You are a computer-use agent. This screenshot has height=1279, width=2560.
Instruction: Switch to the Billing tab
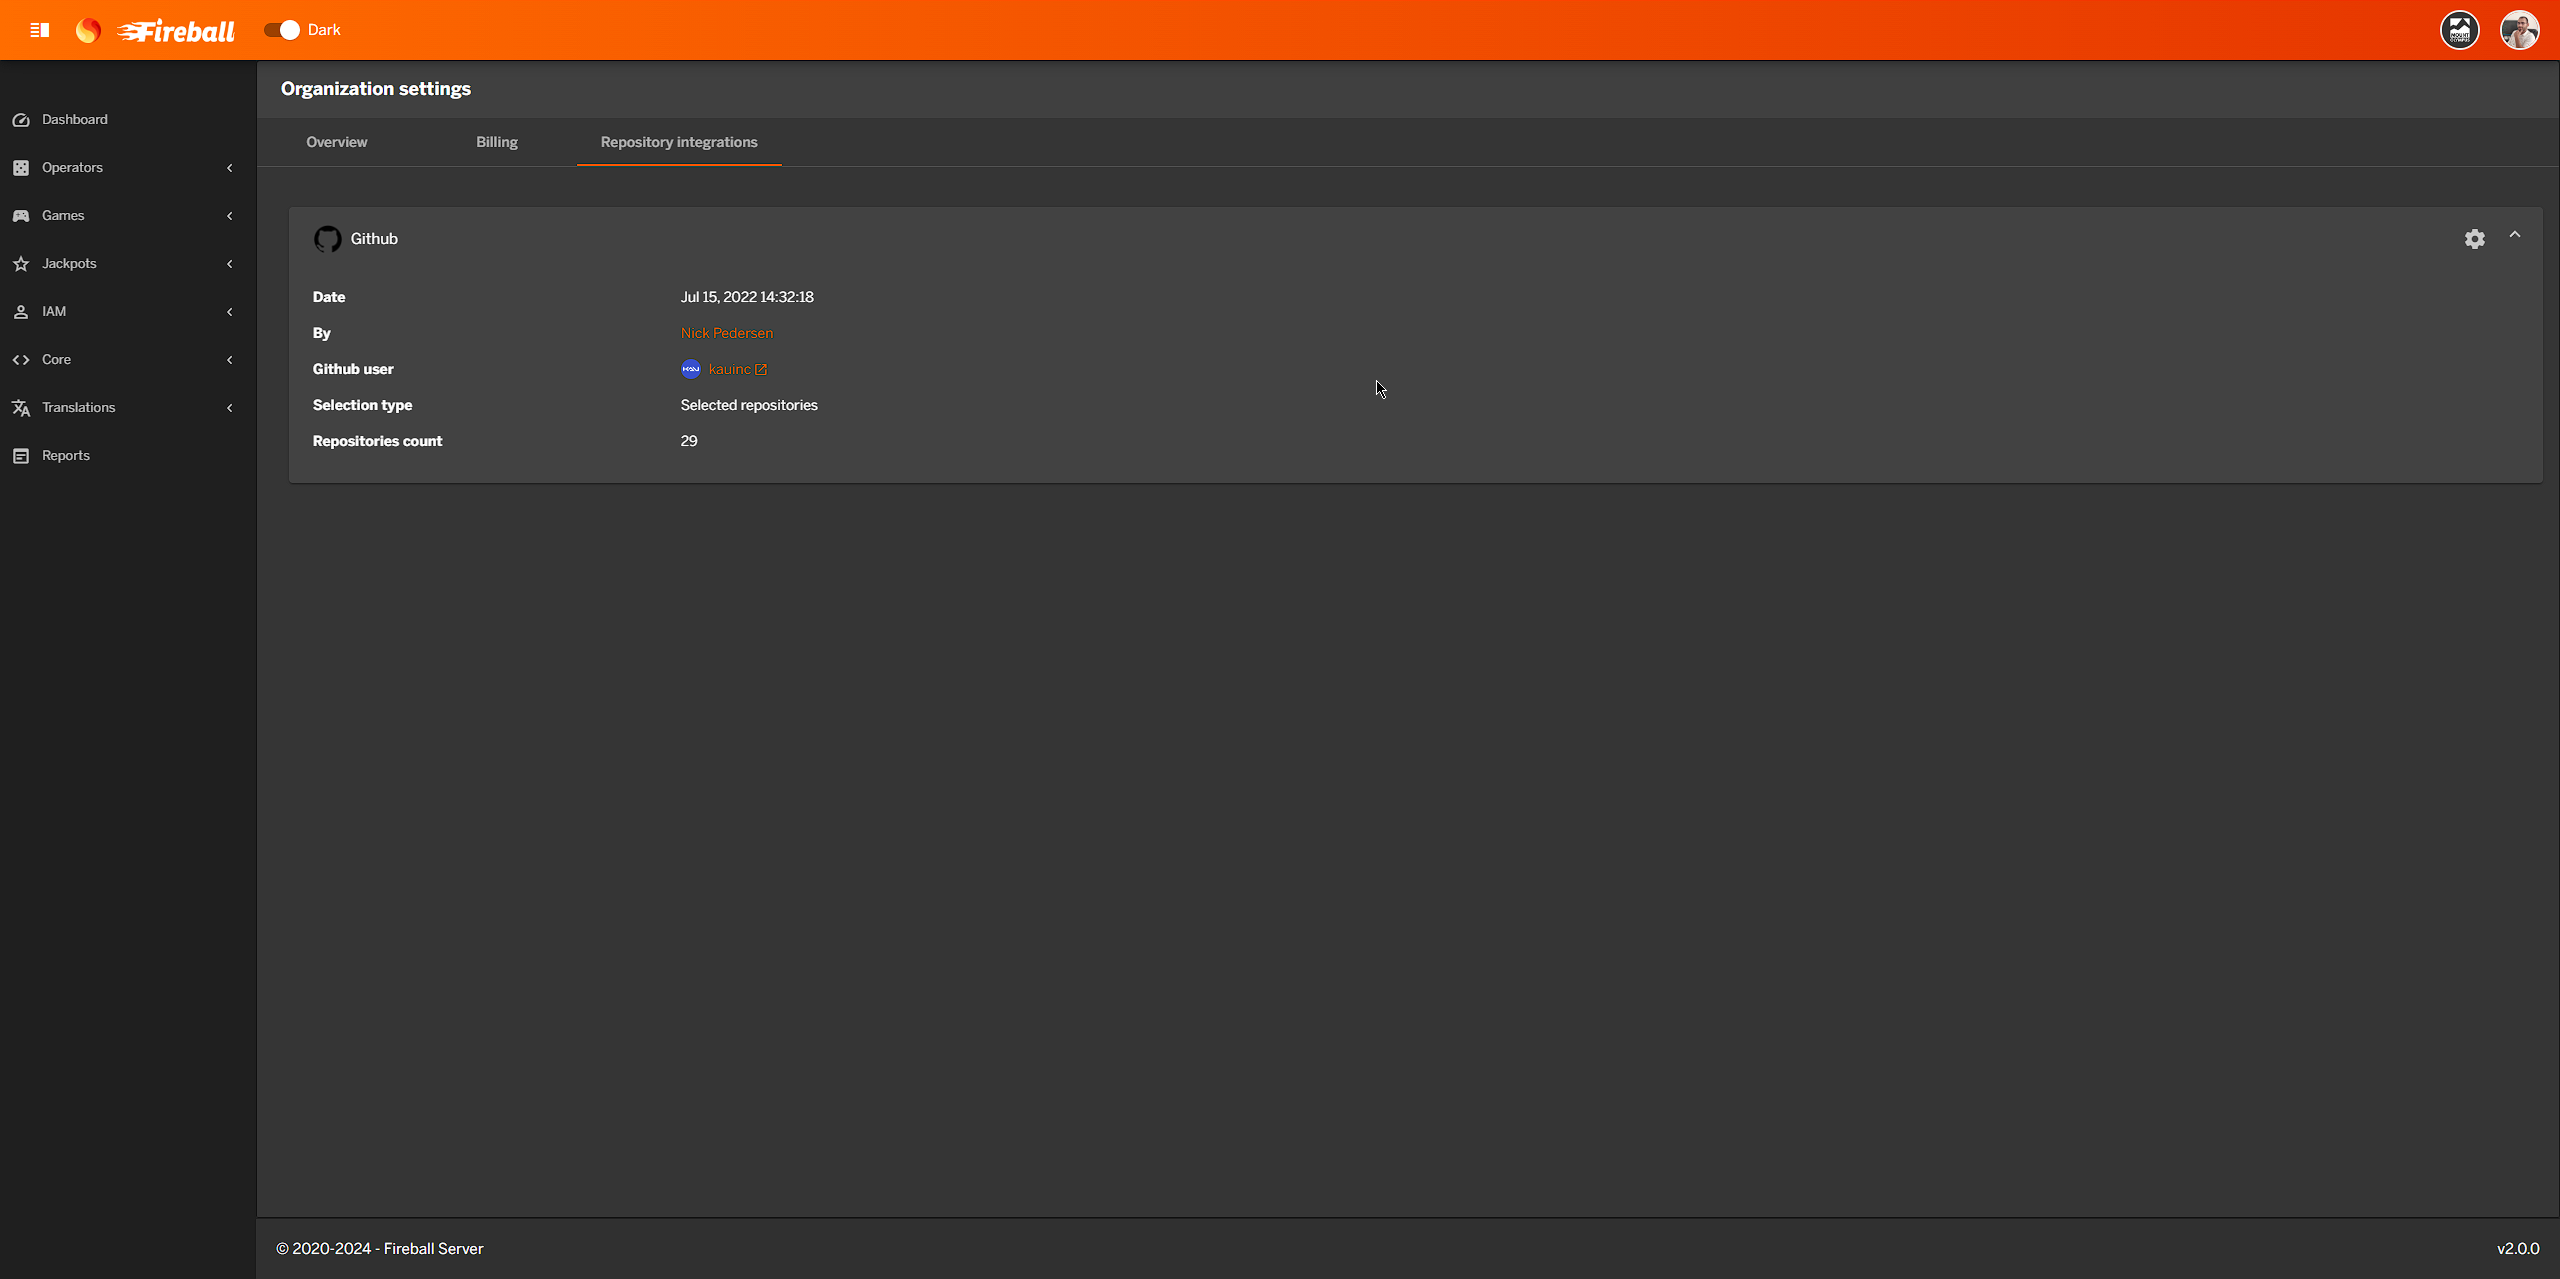point(496,142)
